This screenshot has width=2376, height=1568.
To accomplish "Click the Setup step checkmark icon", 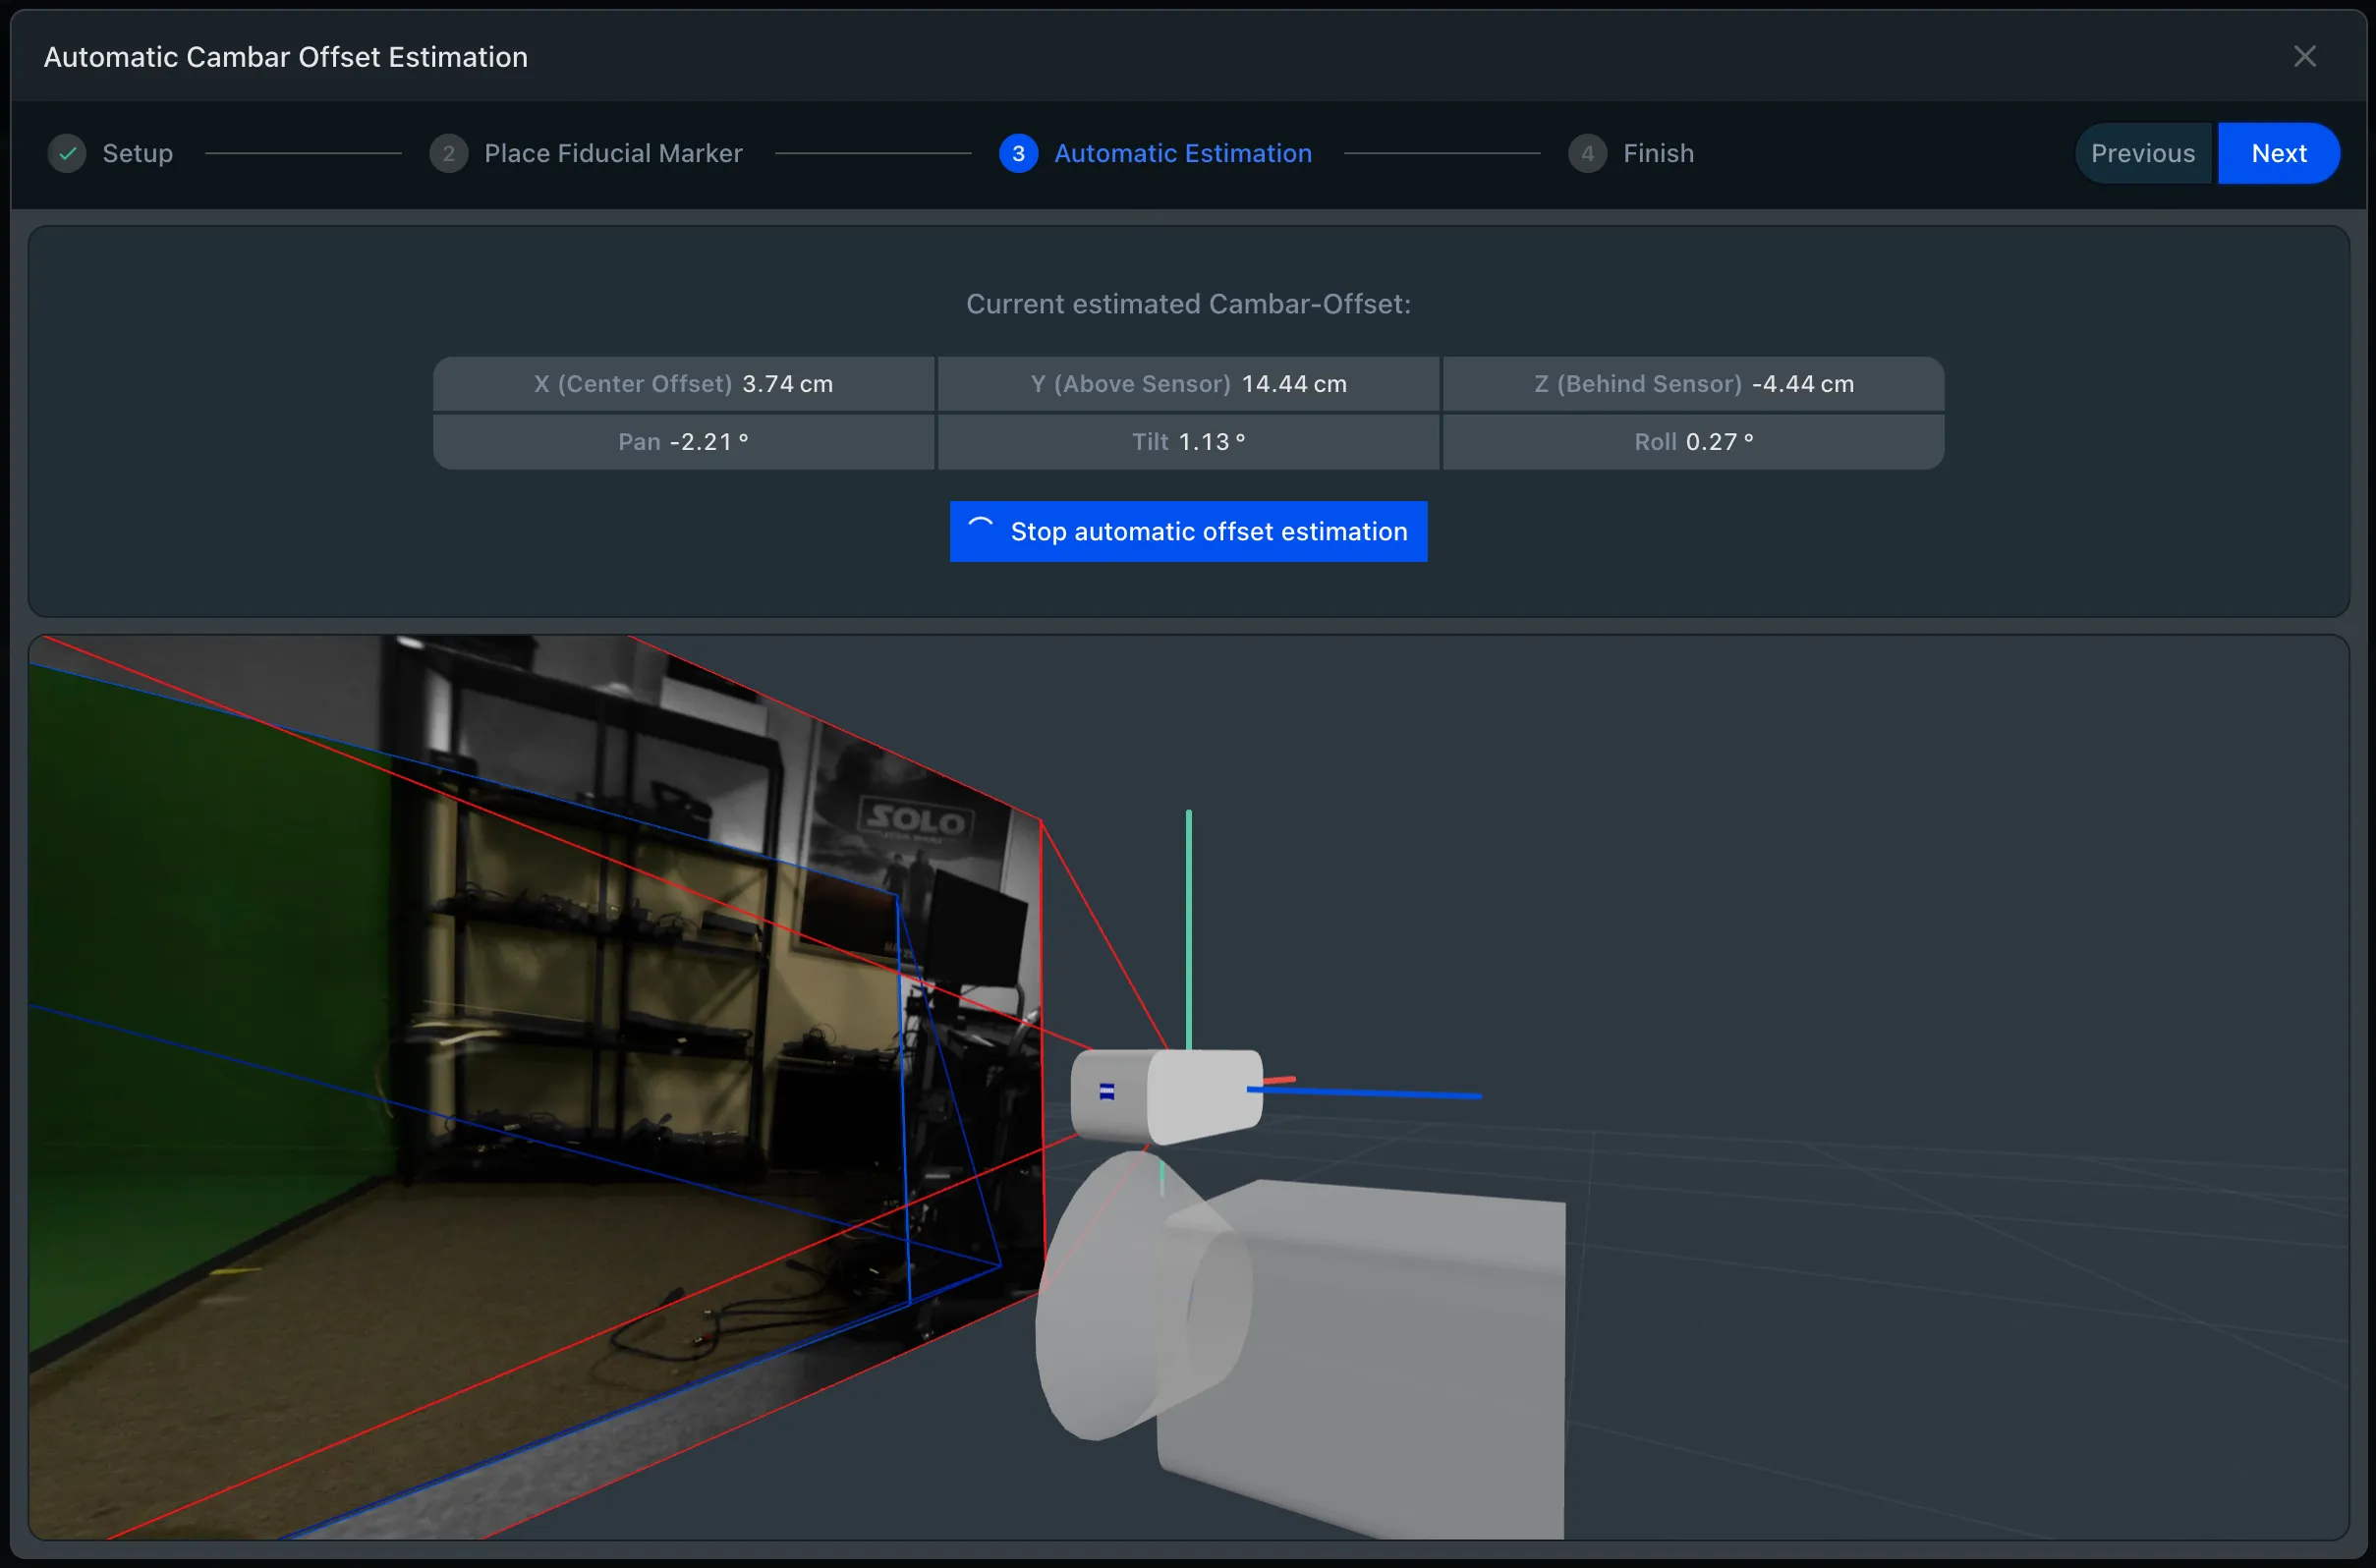I will tap(67, 153).
